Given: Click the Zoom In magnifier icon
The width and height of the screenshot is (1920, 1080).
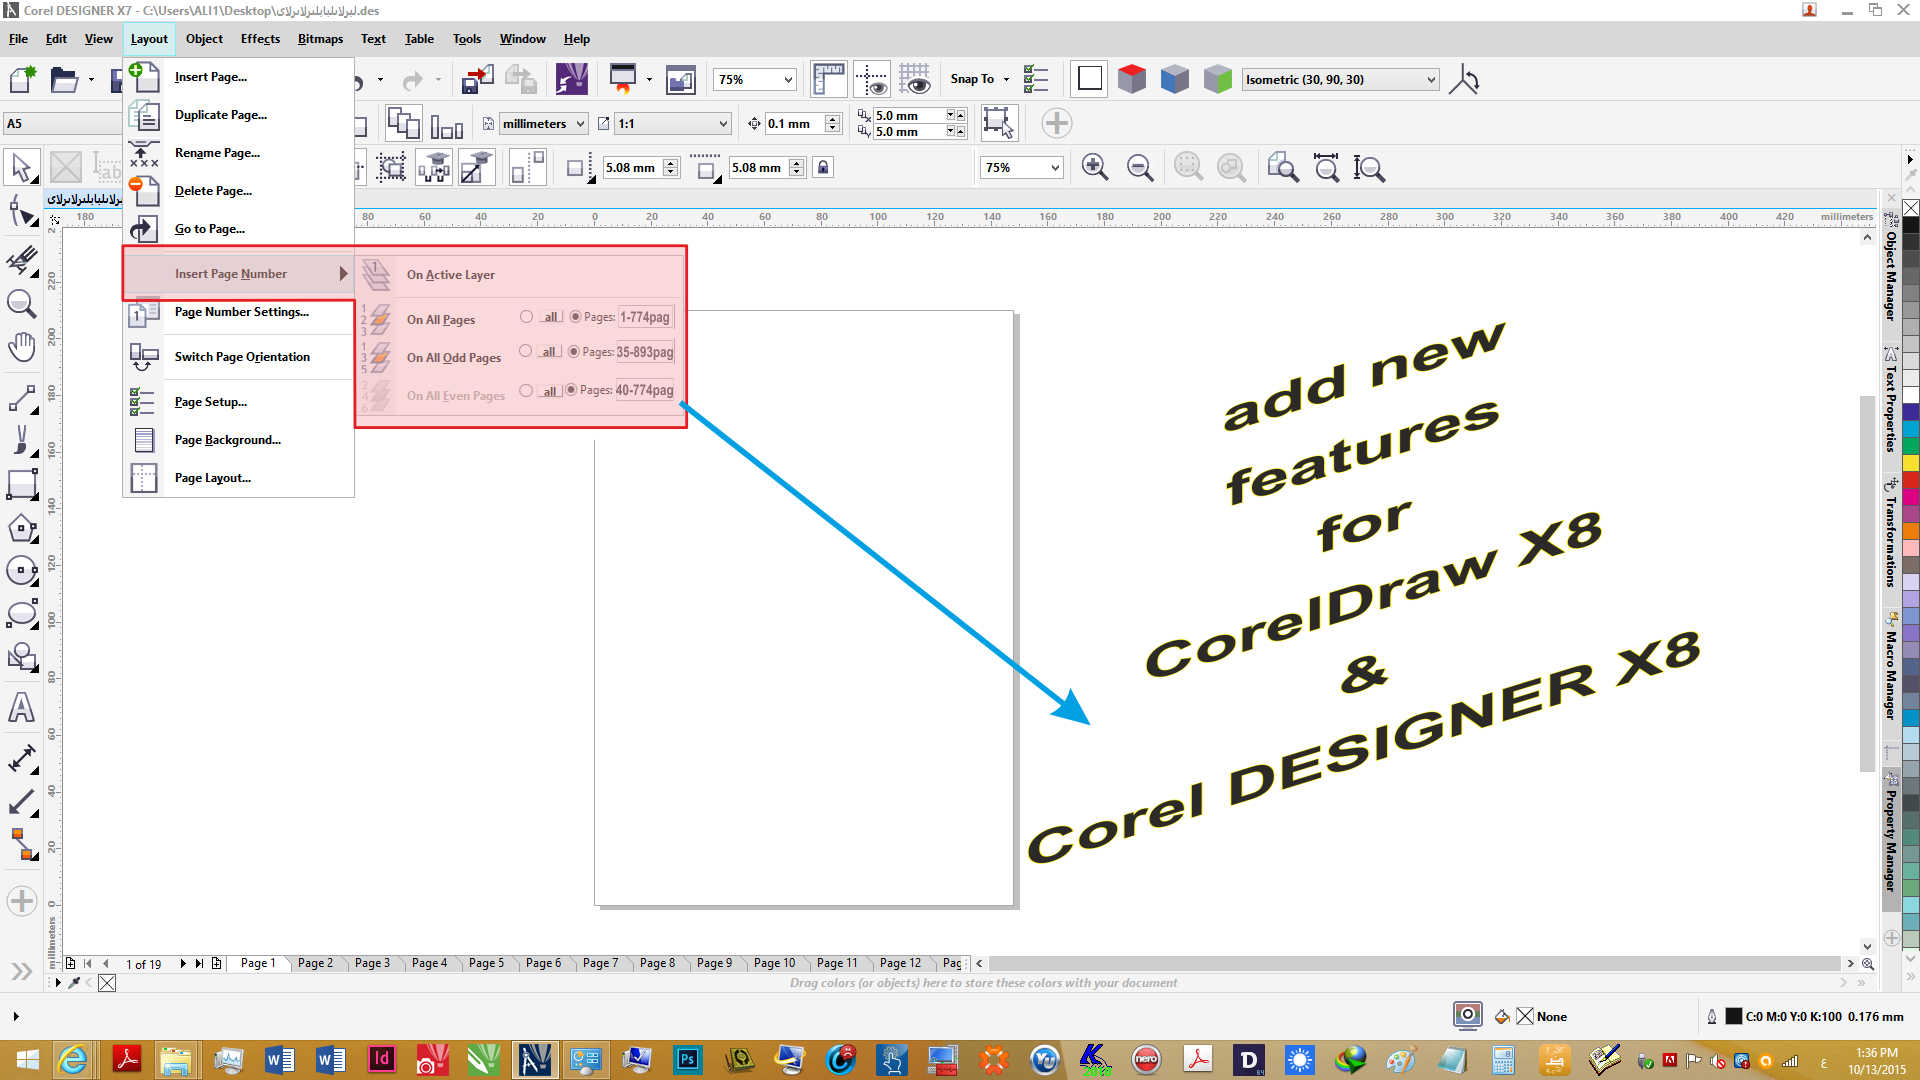Looking at the screenshot, I should tap(1095, 167).
